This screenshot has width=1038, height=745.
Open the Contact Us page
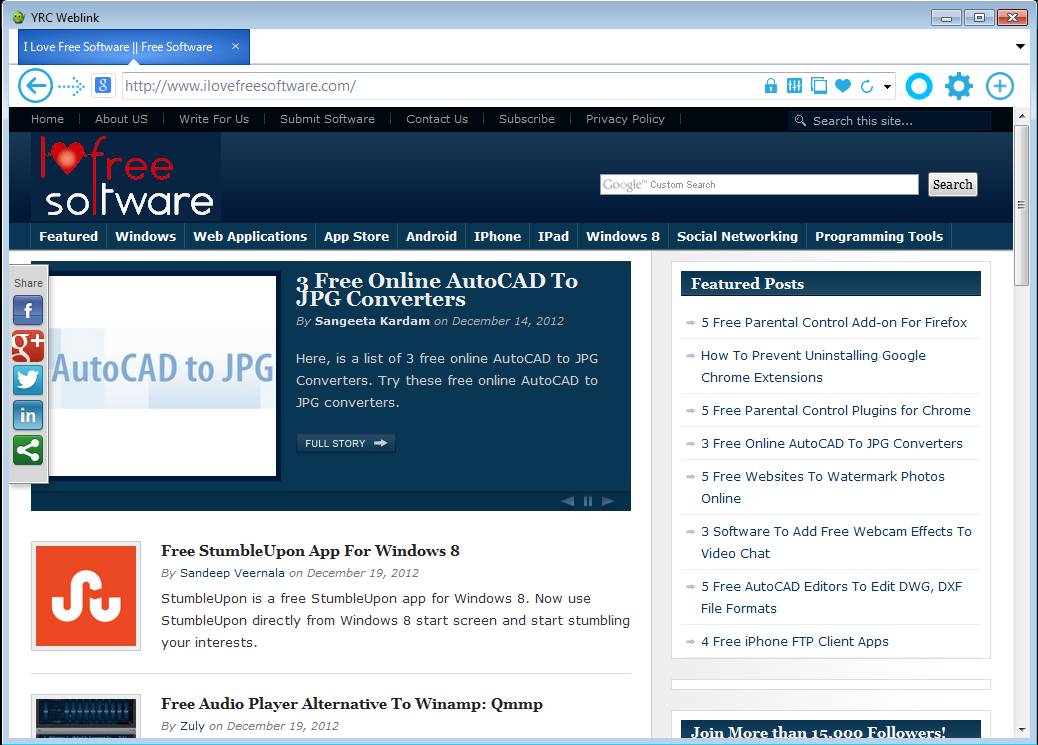coord(437,119)
